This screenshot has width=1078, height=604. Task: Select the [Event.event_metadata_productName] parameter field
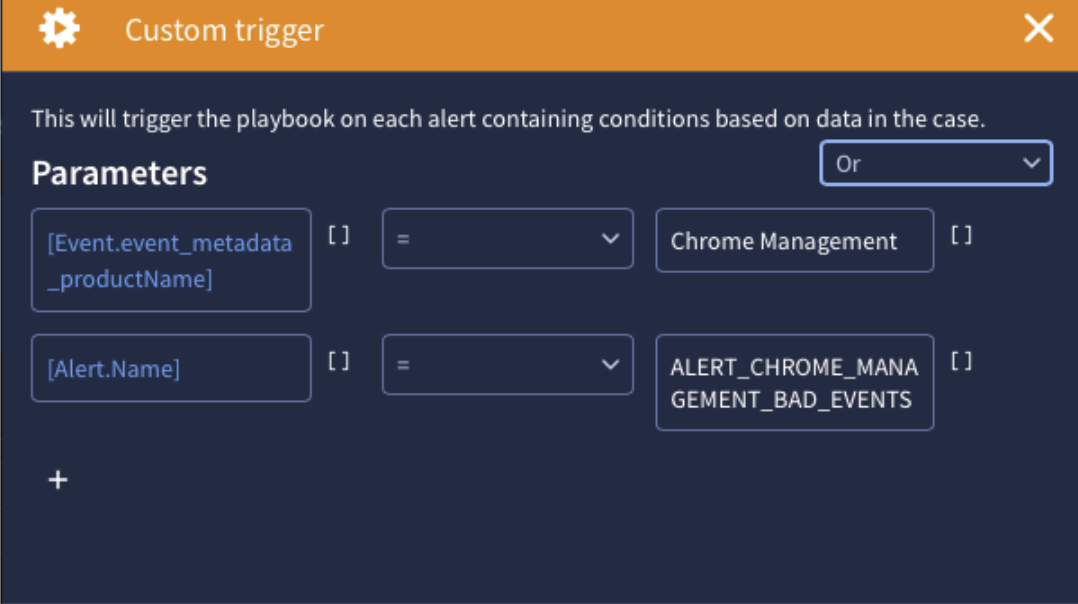tap(170, 260)
